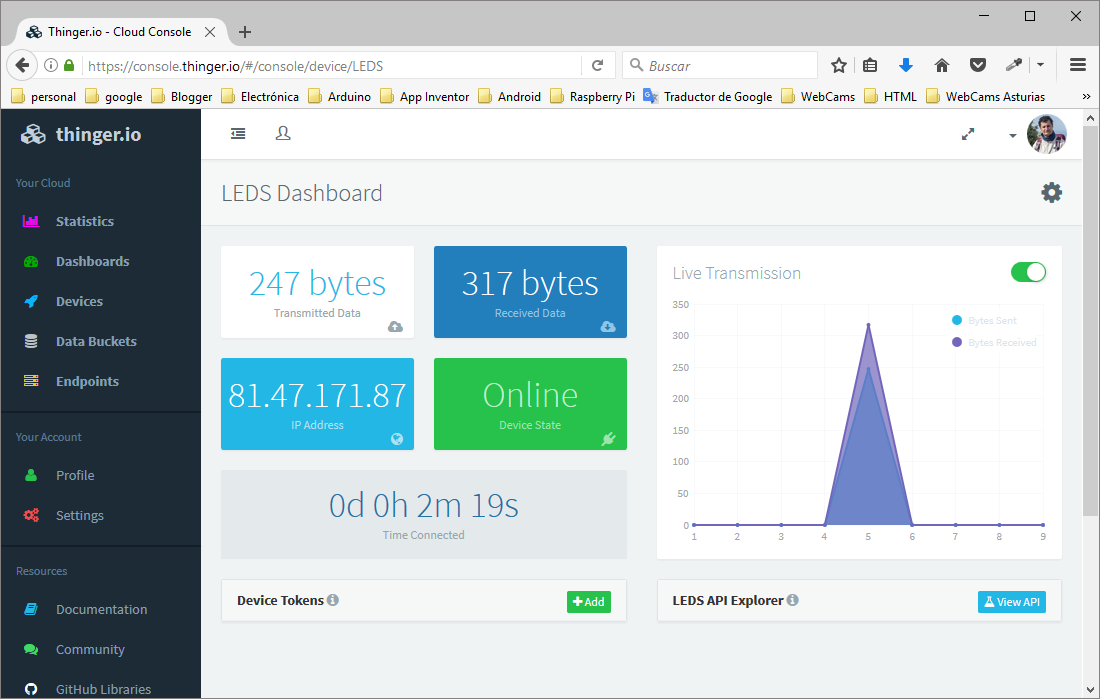Screen dimensions: 1100x699
Task: Add a new device token
Action: click(589, 601)
